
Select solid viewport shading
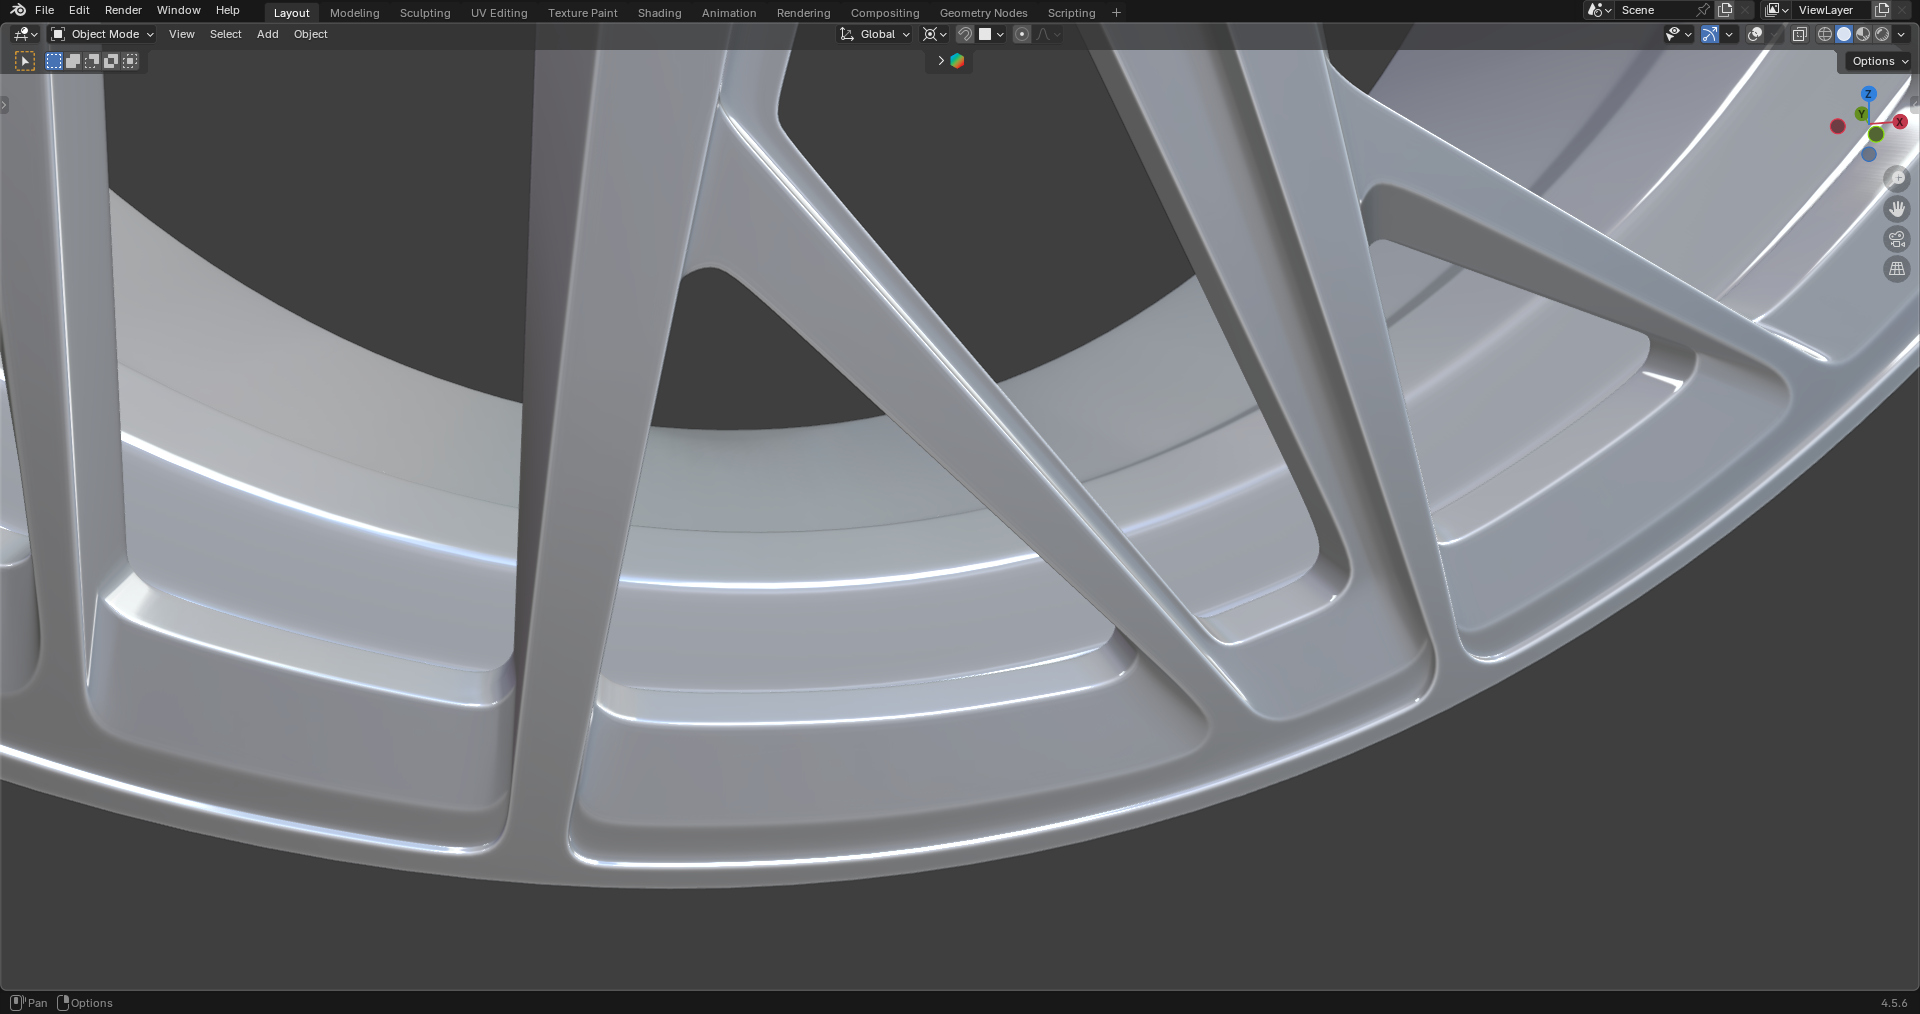click(x=1844, y=34)
